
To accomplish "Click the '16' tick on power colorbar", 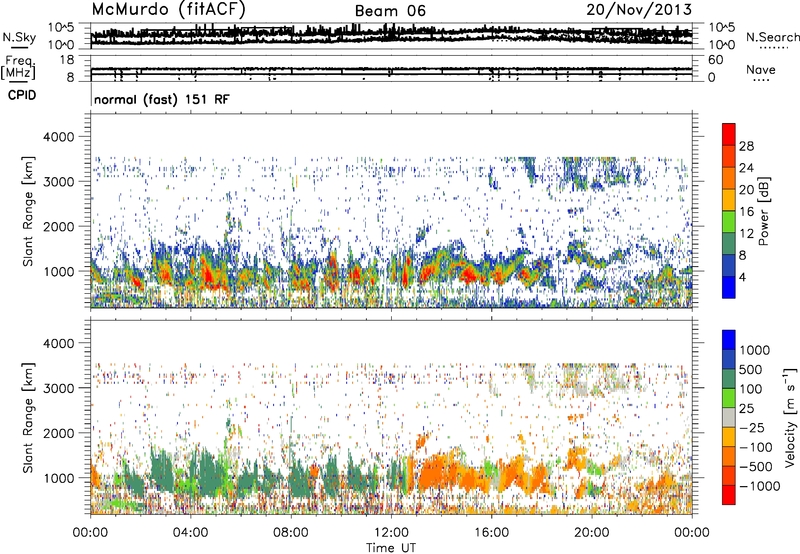I will point(746,212).
